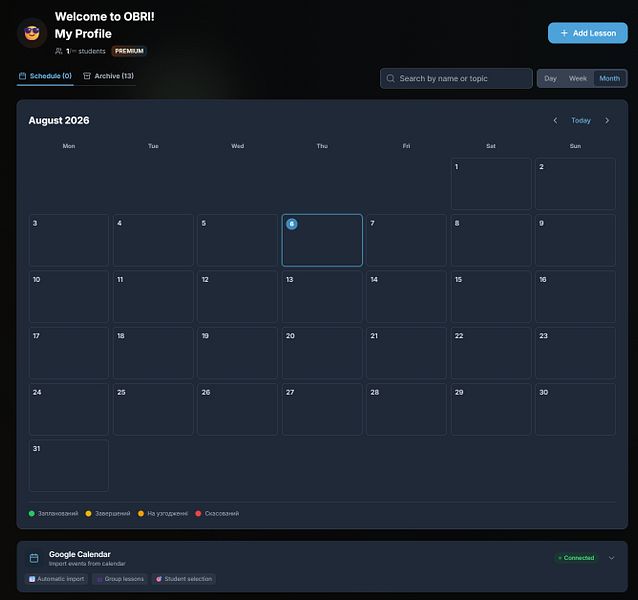
Task: Switch to Week view
Action: click(578, 79)
